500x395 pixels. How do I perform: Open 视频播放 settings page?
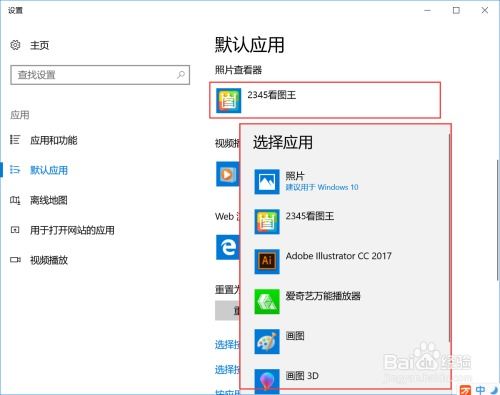click(x=49, y=260)
